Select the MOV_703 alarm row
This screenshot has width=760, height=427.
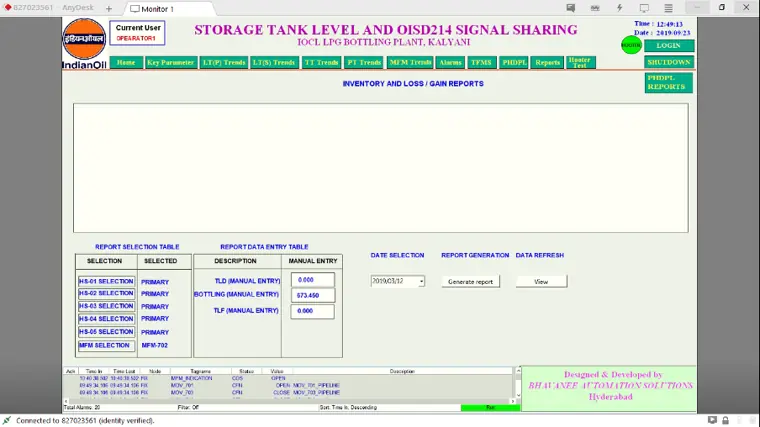pos(288,393)
